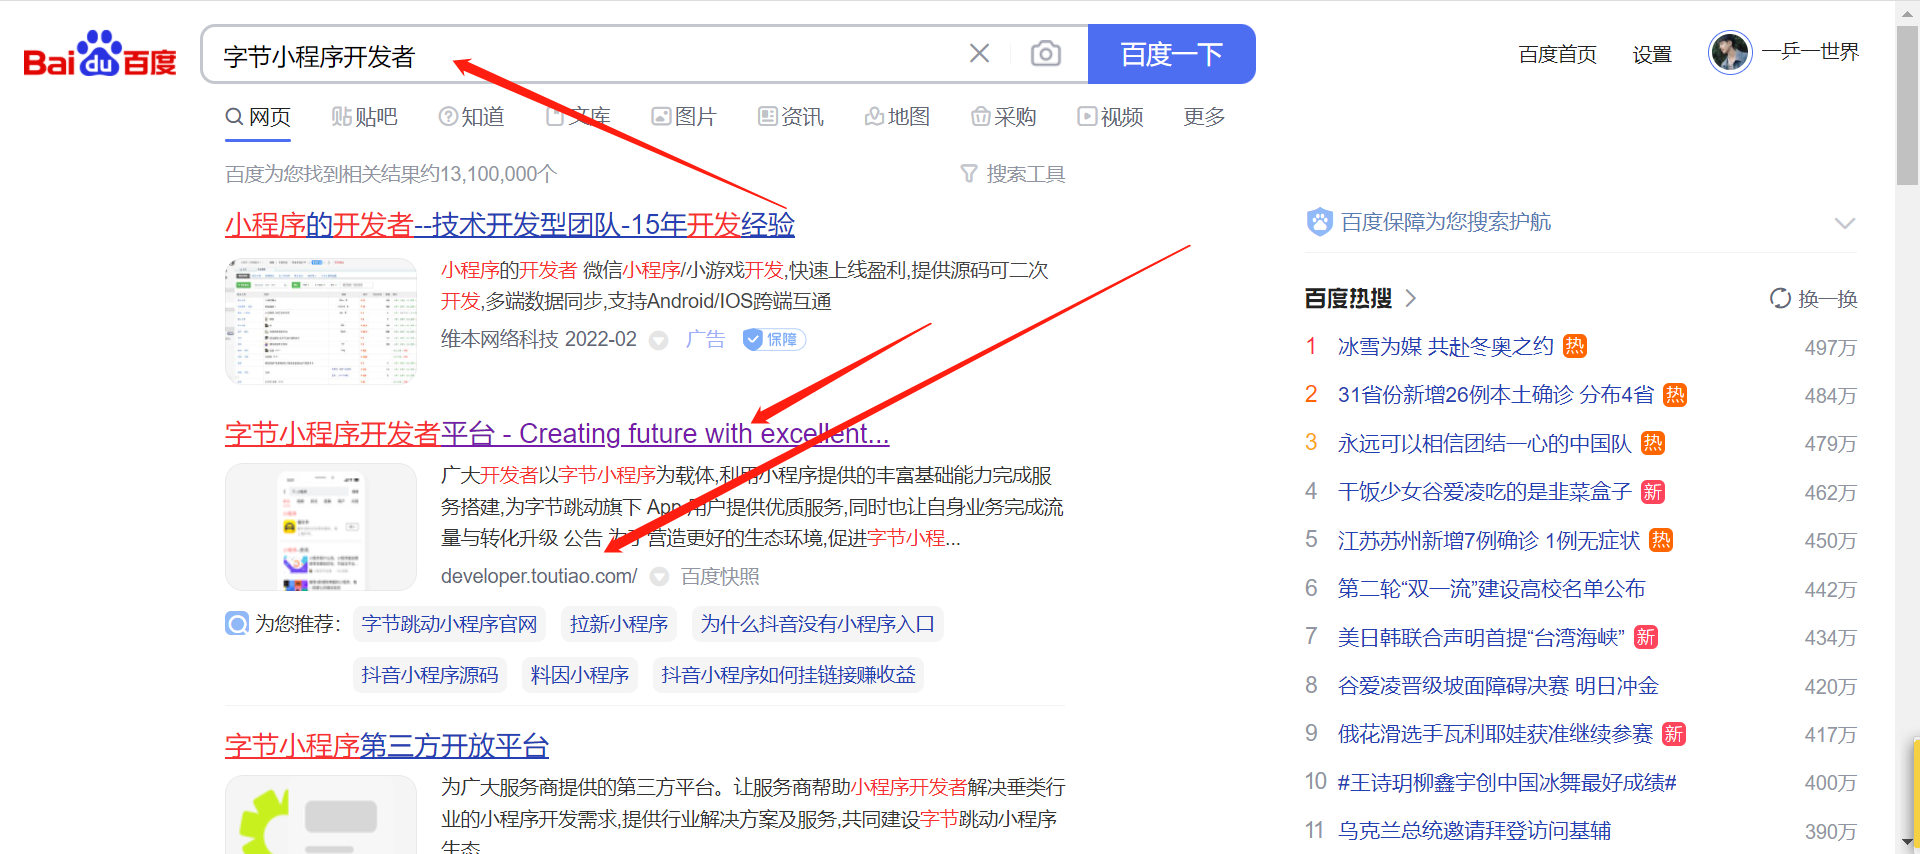Image resolution: width=1920 pixels, height=854 pixels.
Task: Open hot topic 冰雪为媒 共赴冬奥之约
Action: pos(1446,346)
